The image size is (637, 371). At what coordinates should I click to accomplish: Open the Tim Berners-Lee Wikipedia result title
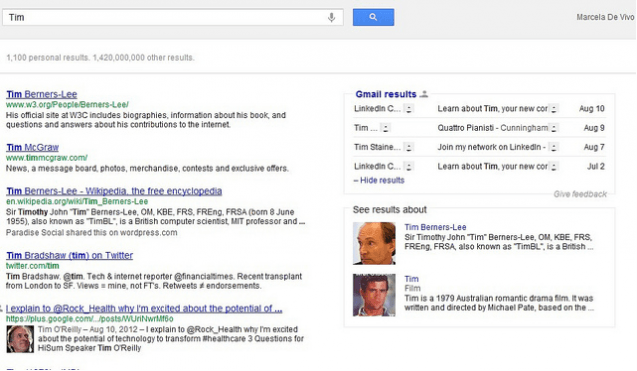[x=114, y=191]
